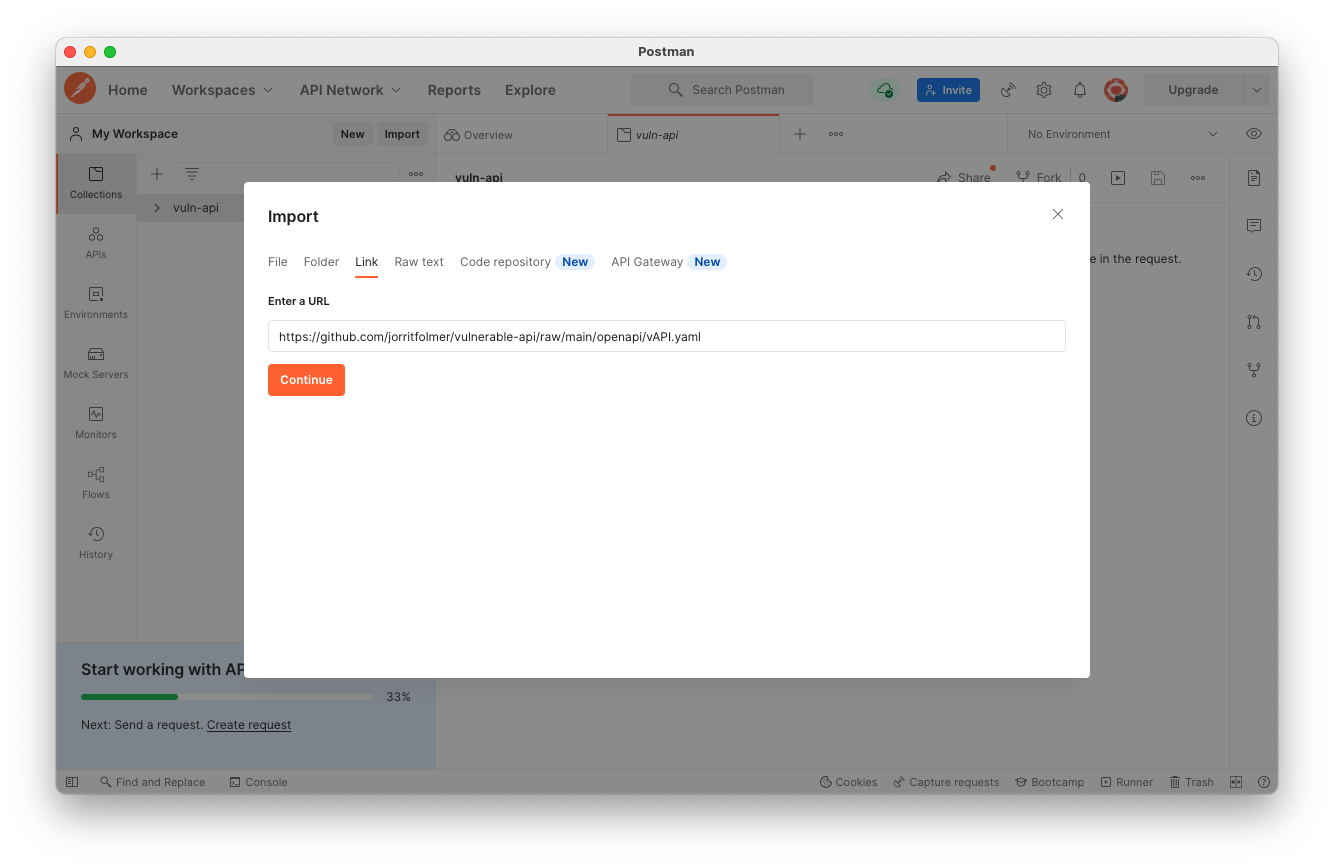The height and width of the screenshot is (868, 1334).
Task: Select the vuln-api request tab
Action: [x=693, y=135]
